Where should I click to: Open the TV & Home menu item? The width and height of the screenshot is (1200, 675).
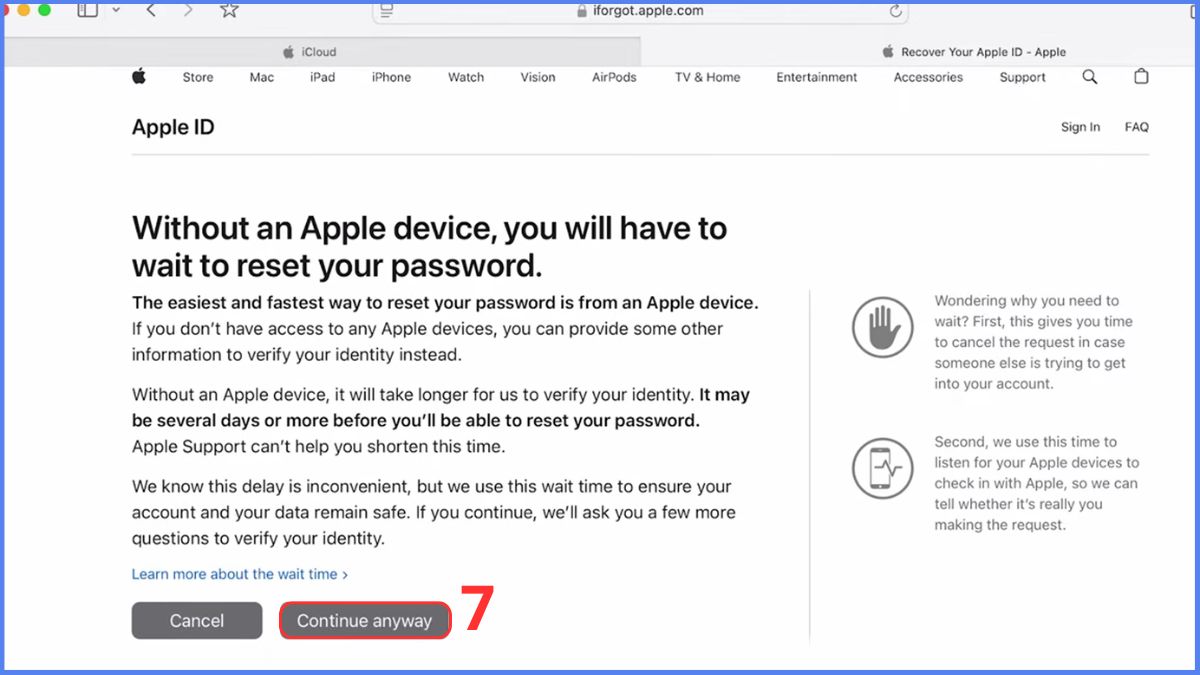point(708,77)
